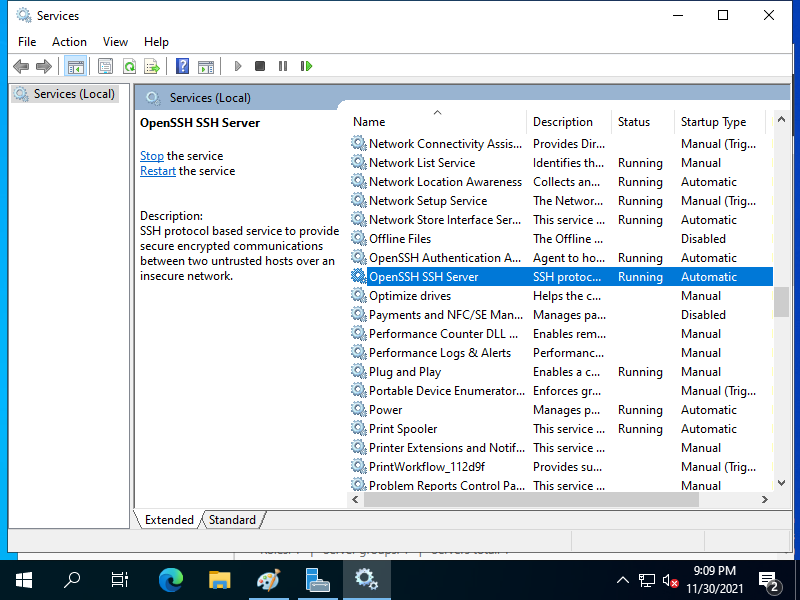This screenshot has height=600, width=800.
Task: Pause the service using the pause toolbar icon
Action: (283, 66)
